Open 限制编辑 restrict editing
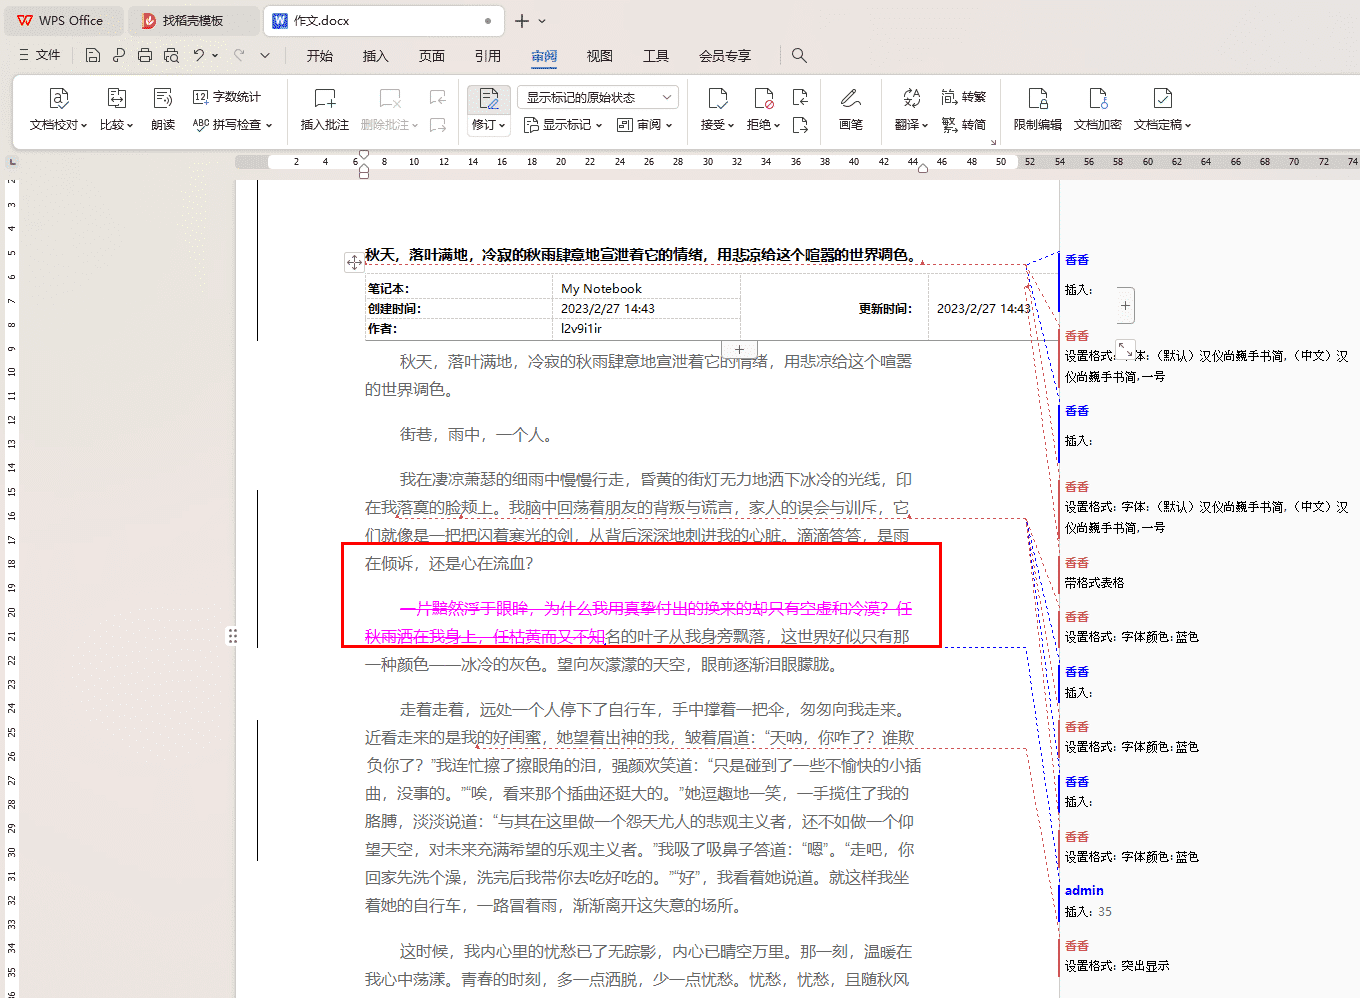 1038,109
